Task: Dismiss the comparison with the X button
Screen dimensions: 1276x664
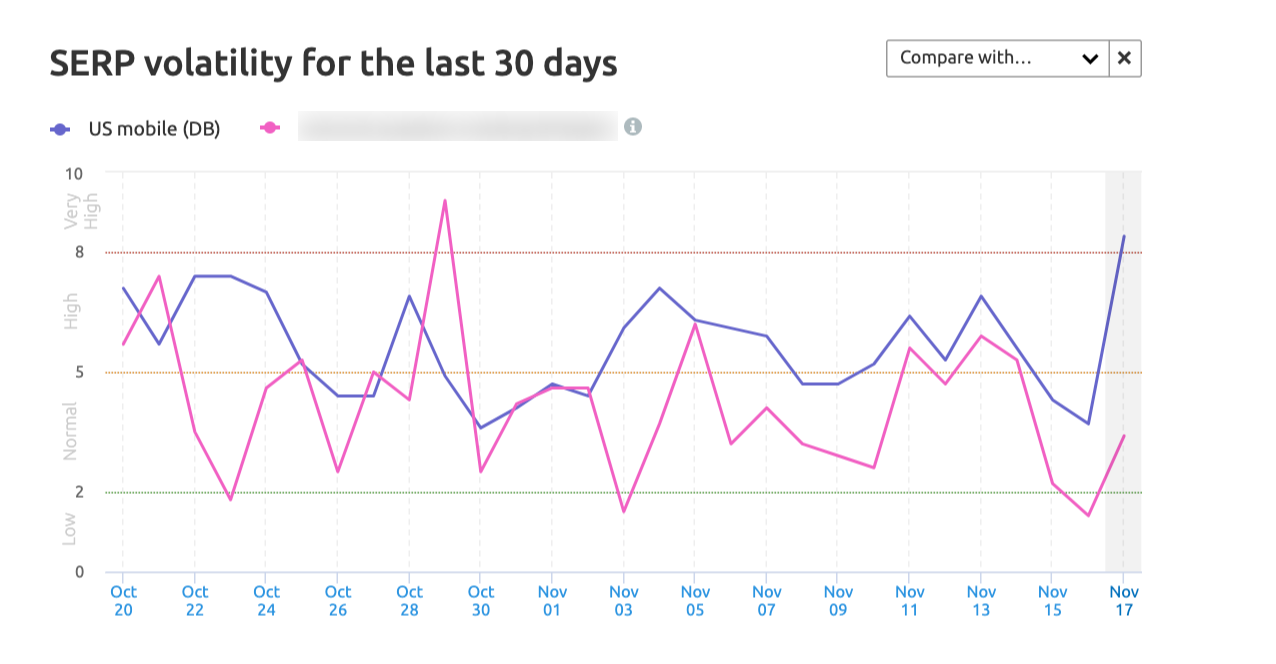Action: (1123, 58)
